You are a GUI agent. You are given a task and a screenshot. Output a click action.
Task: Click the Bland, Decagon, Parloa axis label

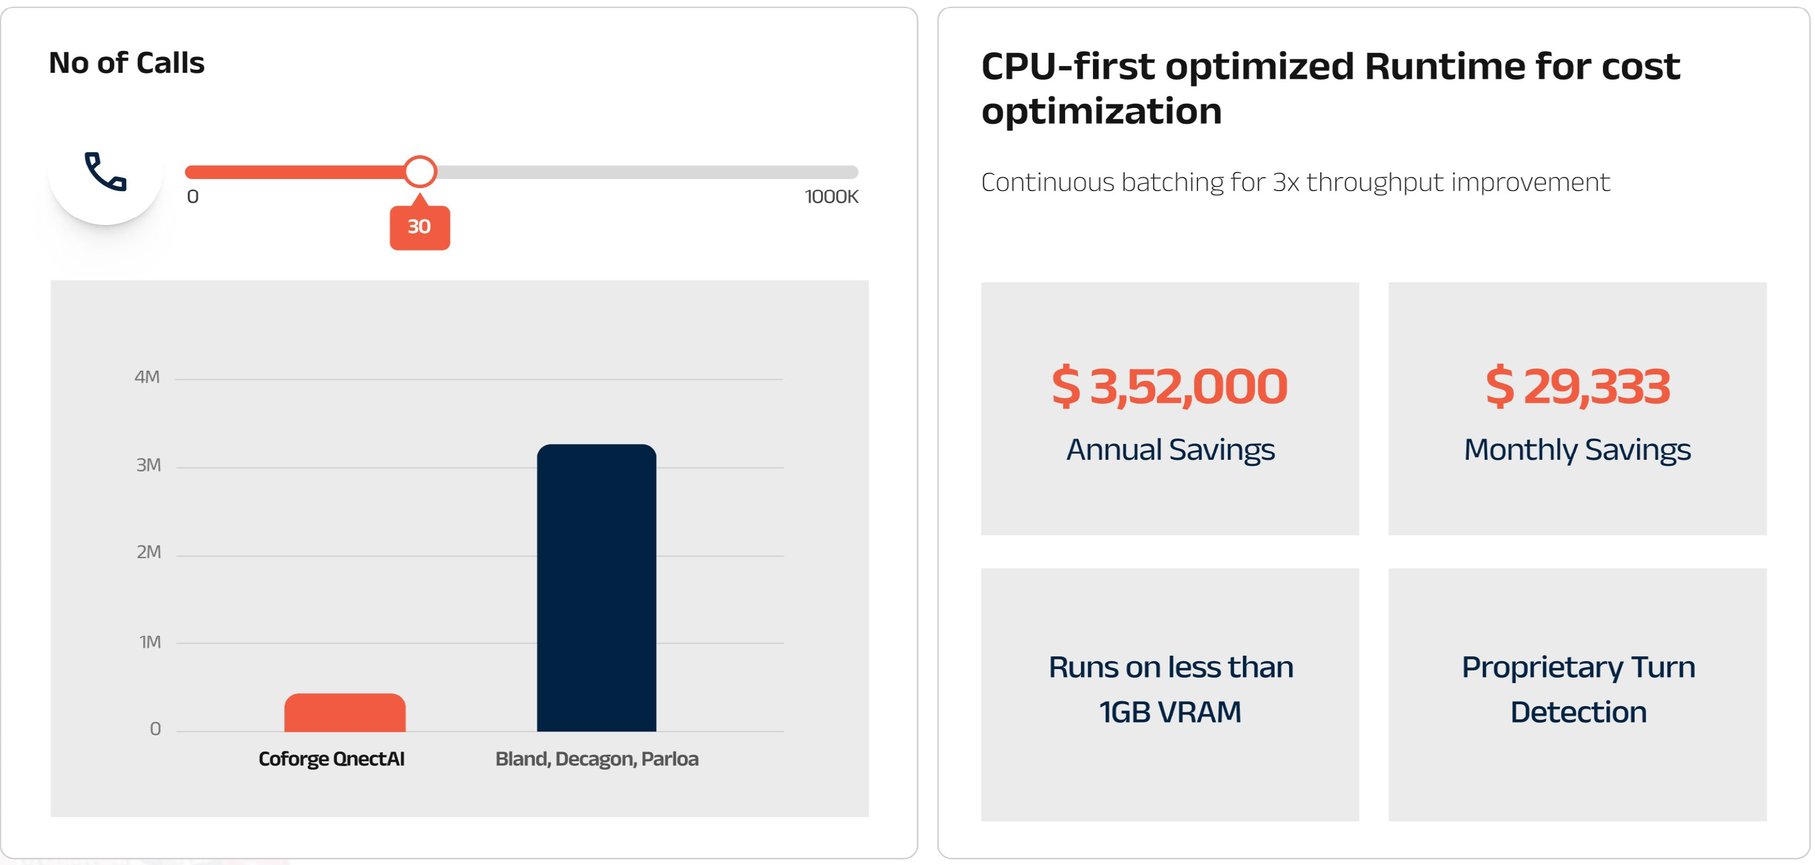point(596,758)
